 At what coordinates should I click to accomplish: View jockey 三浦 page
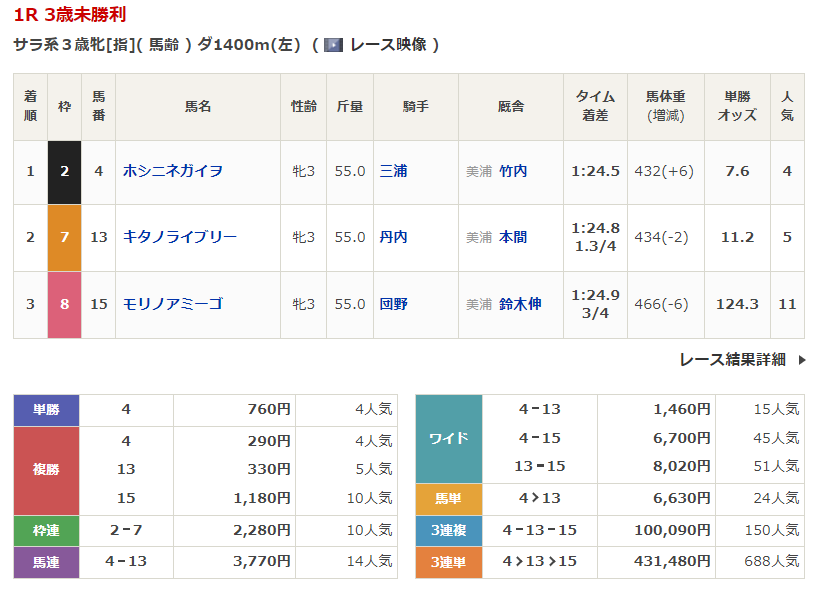[393, 171]
